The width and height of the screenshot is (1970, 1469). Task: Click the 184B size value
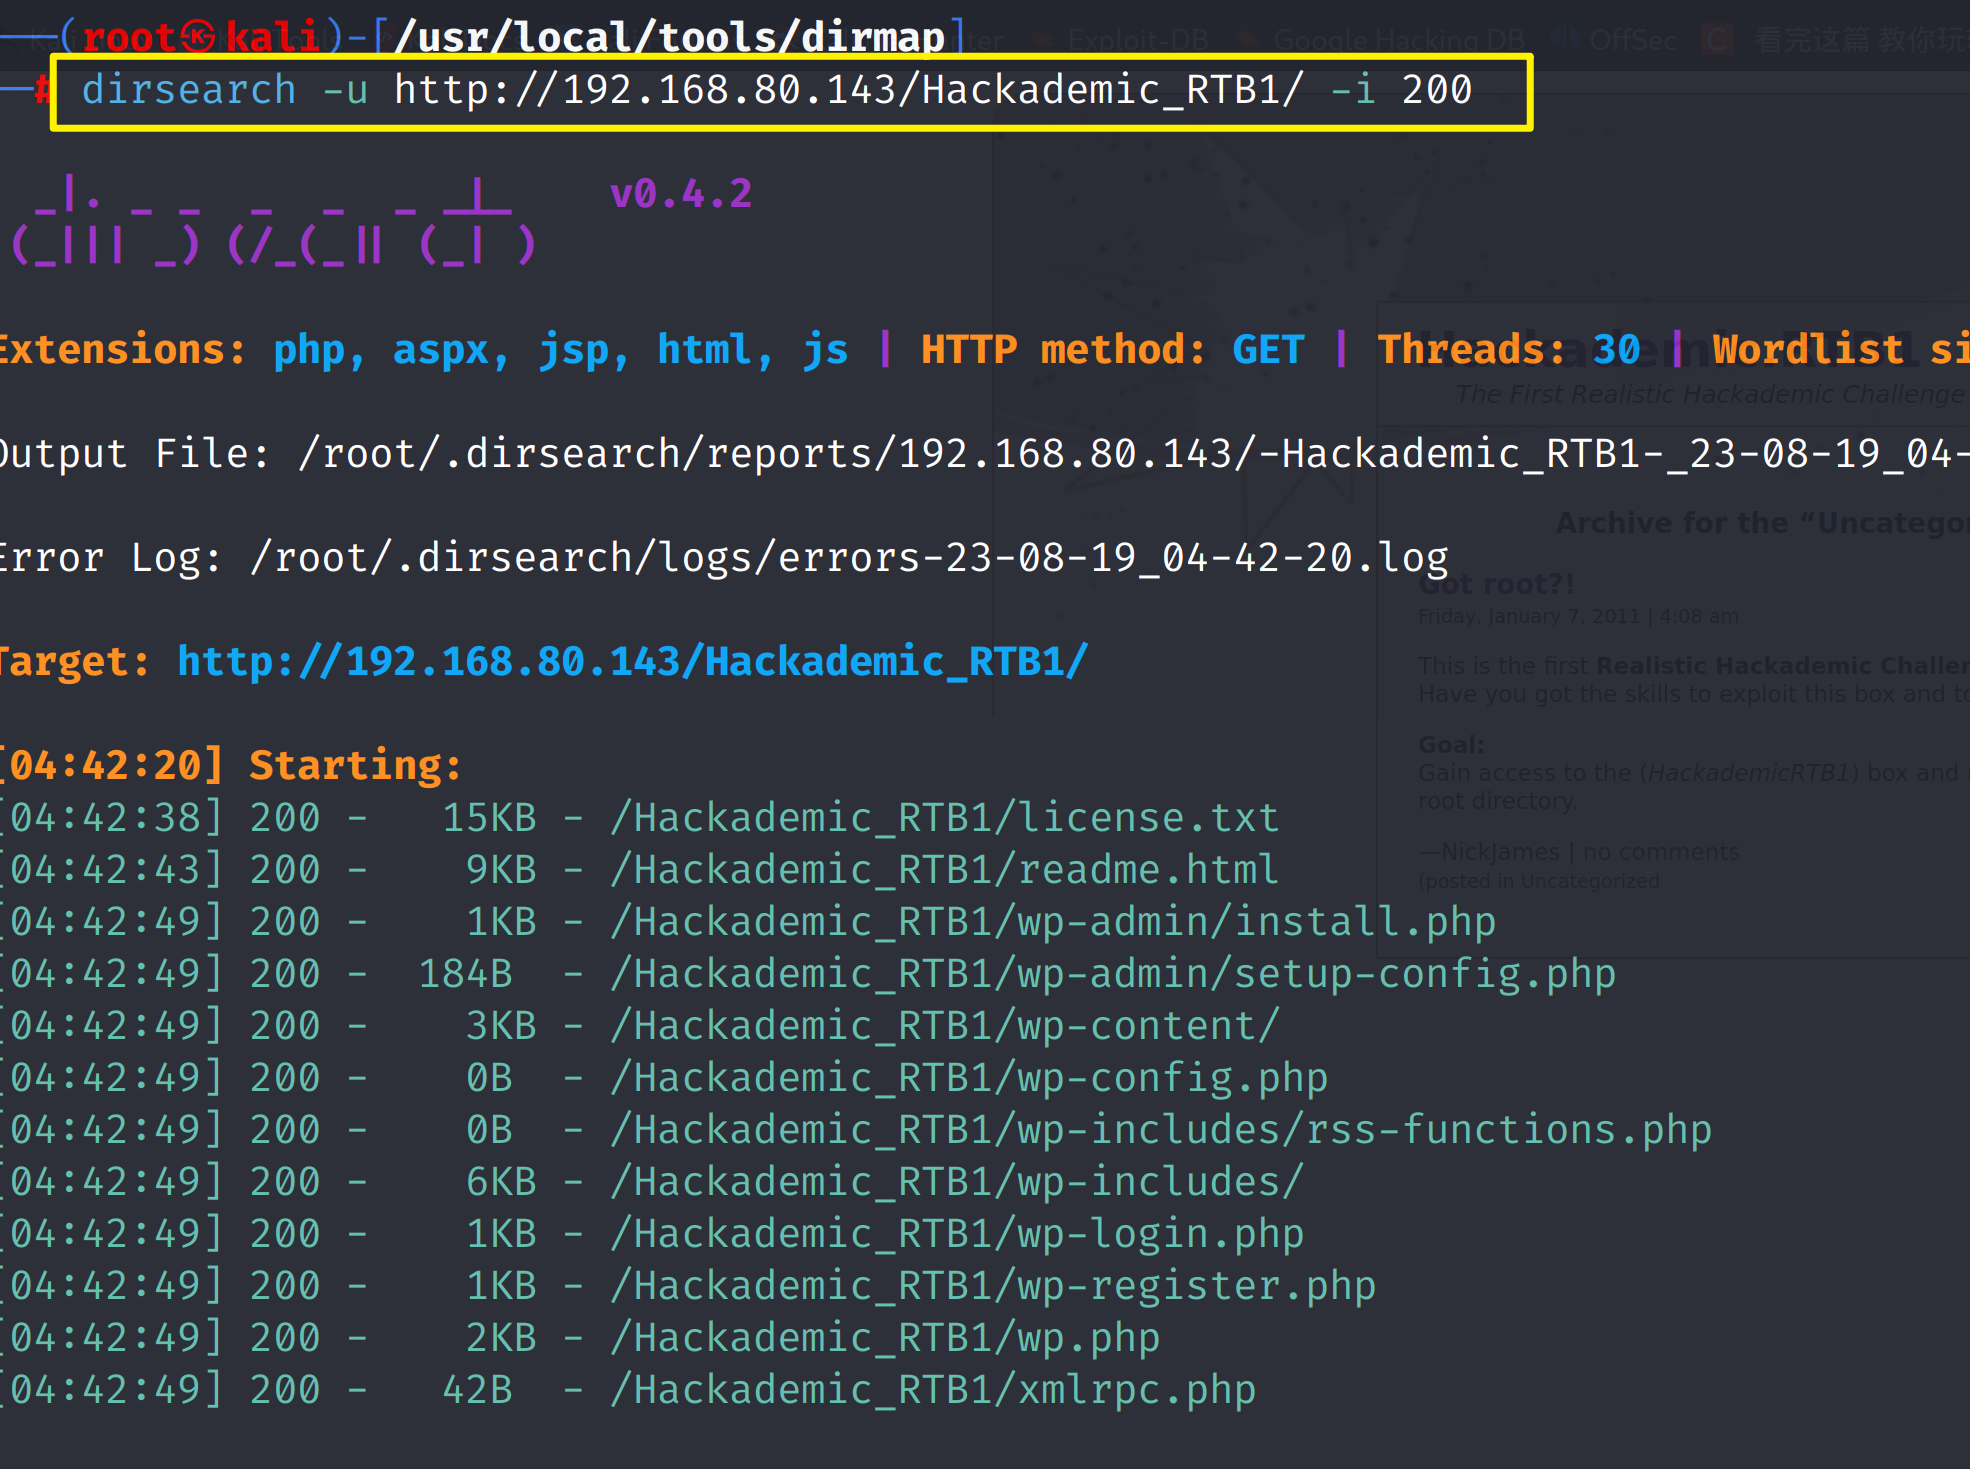[465, 974]
